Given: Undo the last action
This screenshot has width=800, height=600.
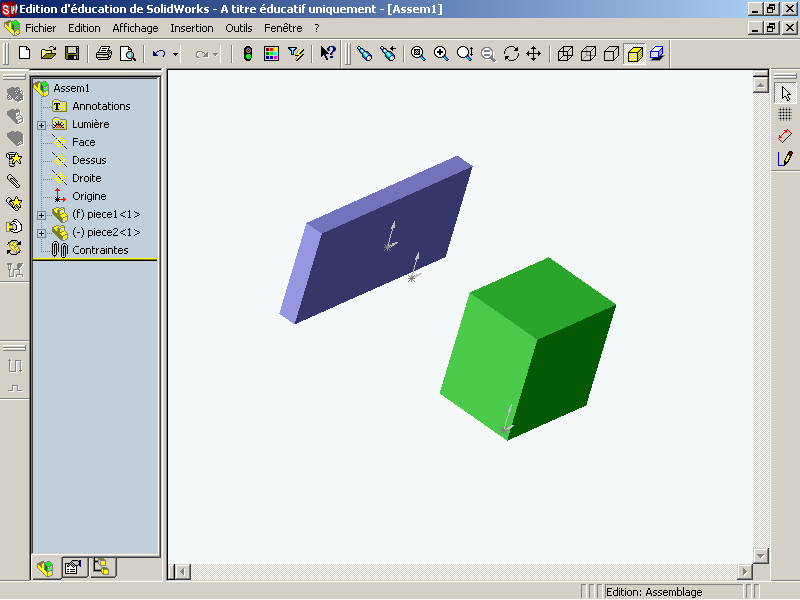Looking at the screenshot, I should click(159, 54).
